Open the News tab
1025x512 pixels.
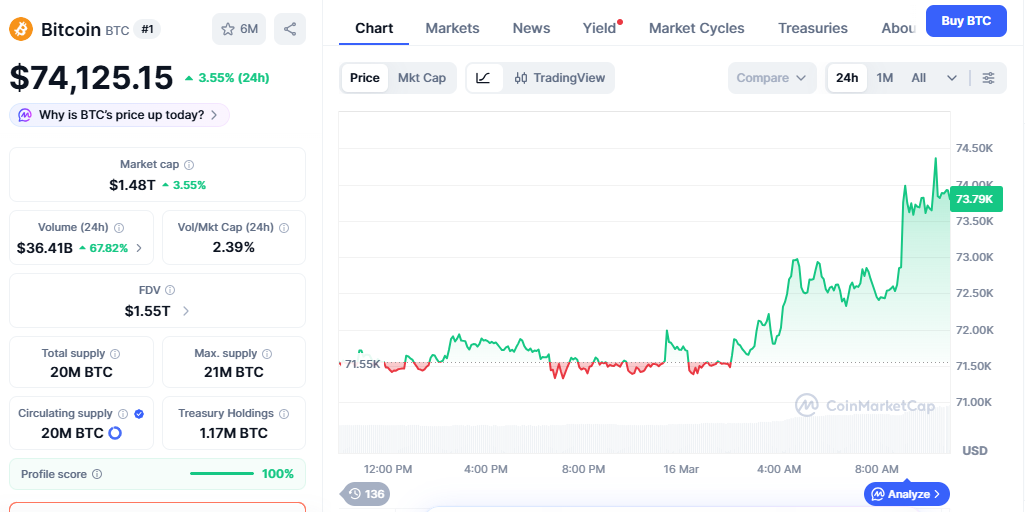[531, 28]
